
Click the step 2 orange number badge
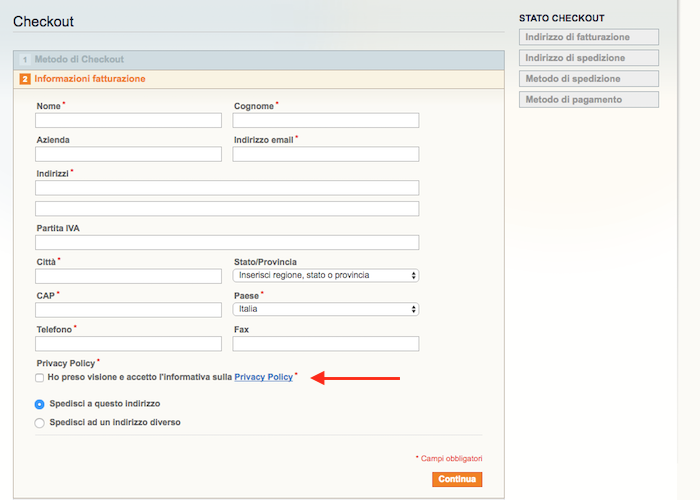click(x=25, y=79)
